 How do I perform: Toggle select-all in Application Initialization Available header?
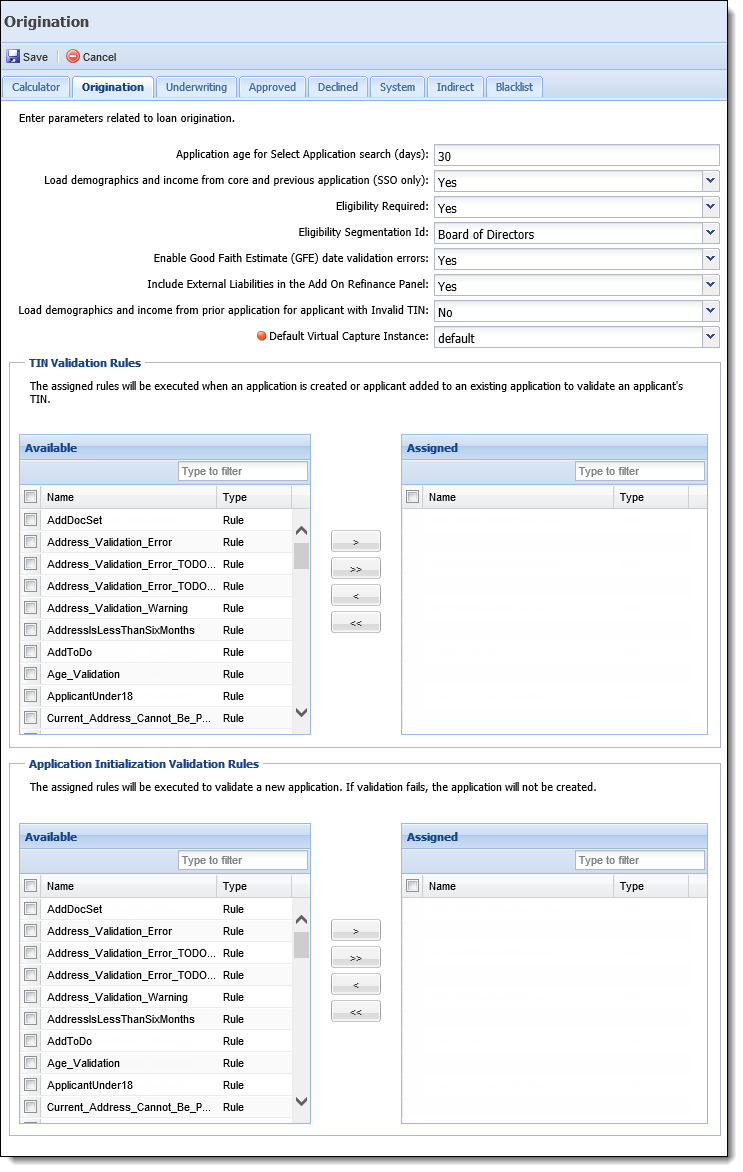tap(31, 886)
